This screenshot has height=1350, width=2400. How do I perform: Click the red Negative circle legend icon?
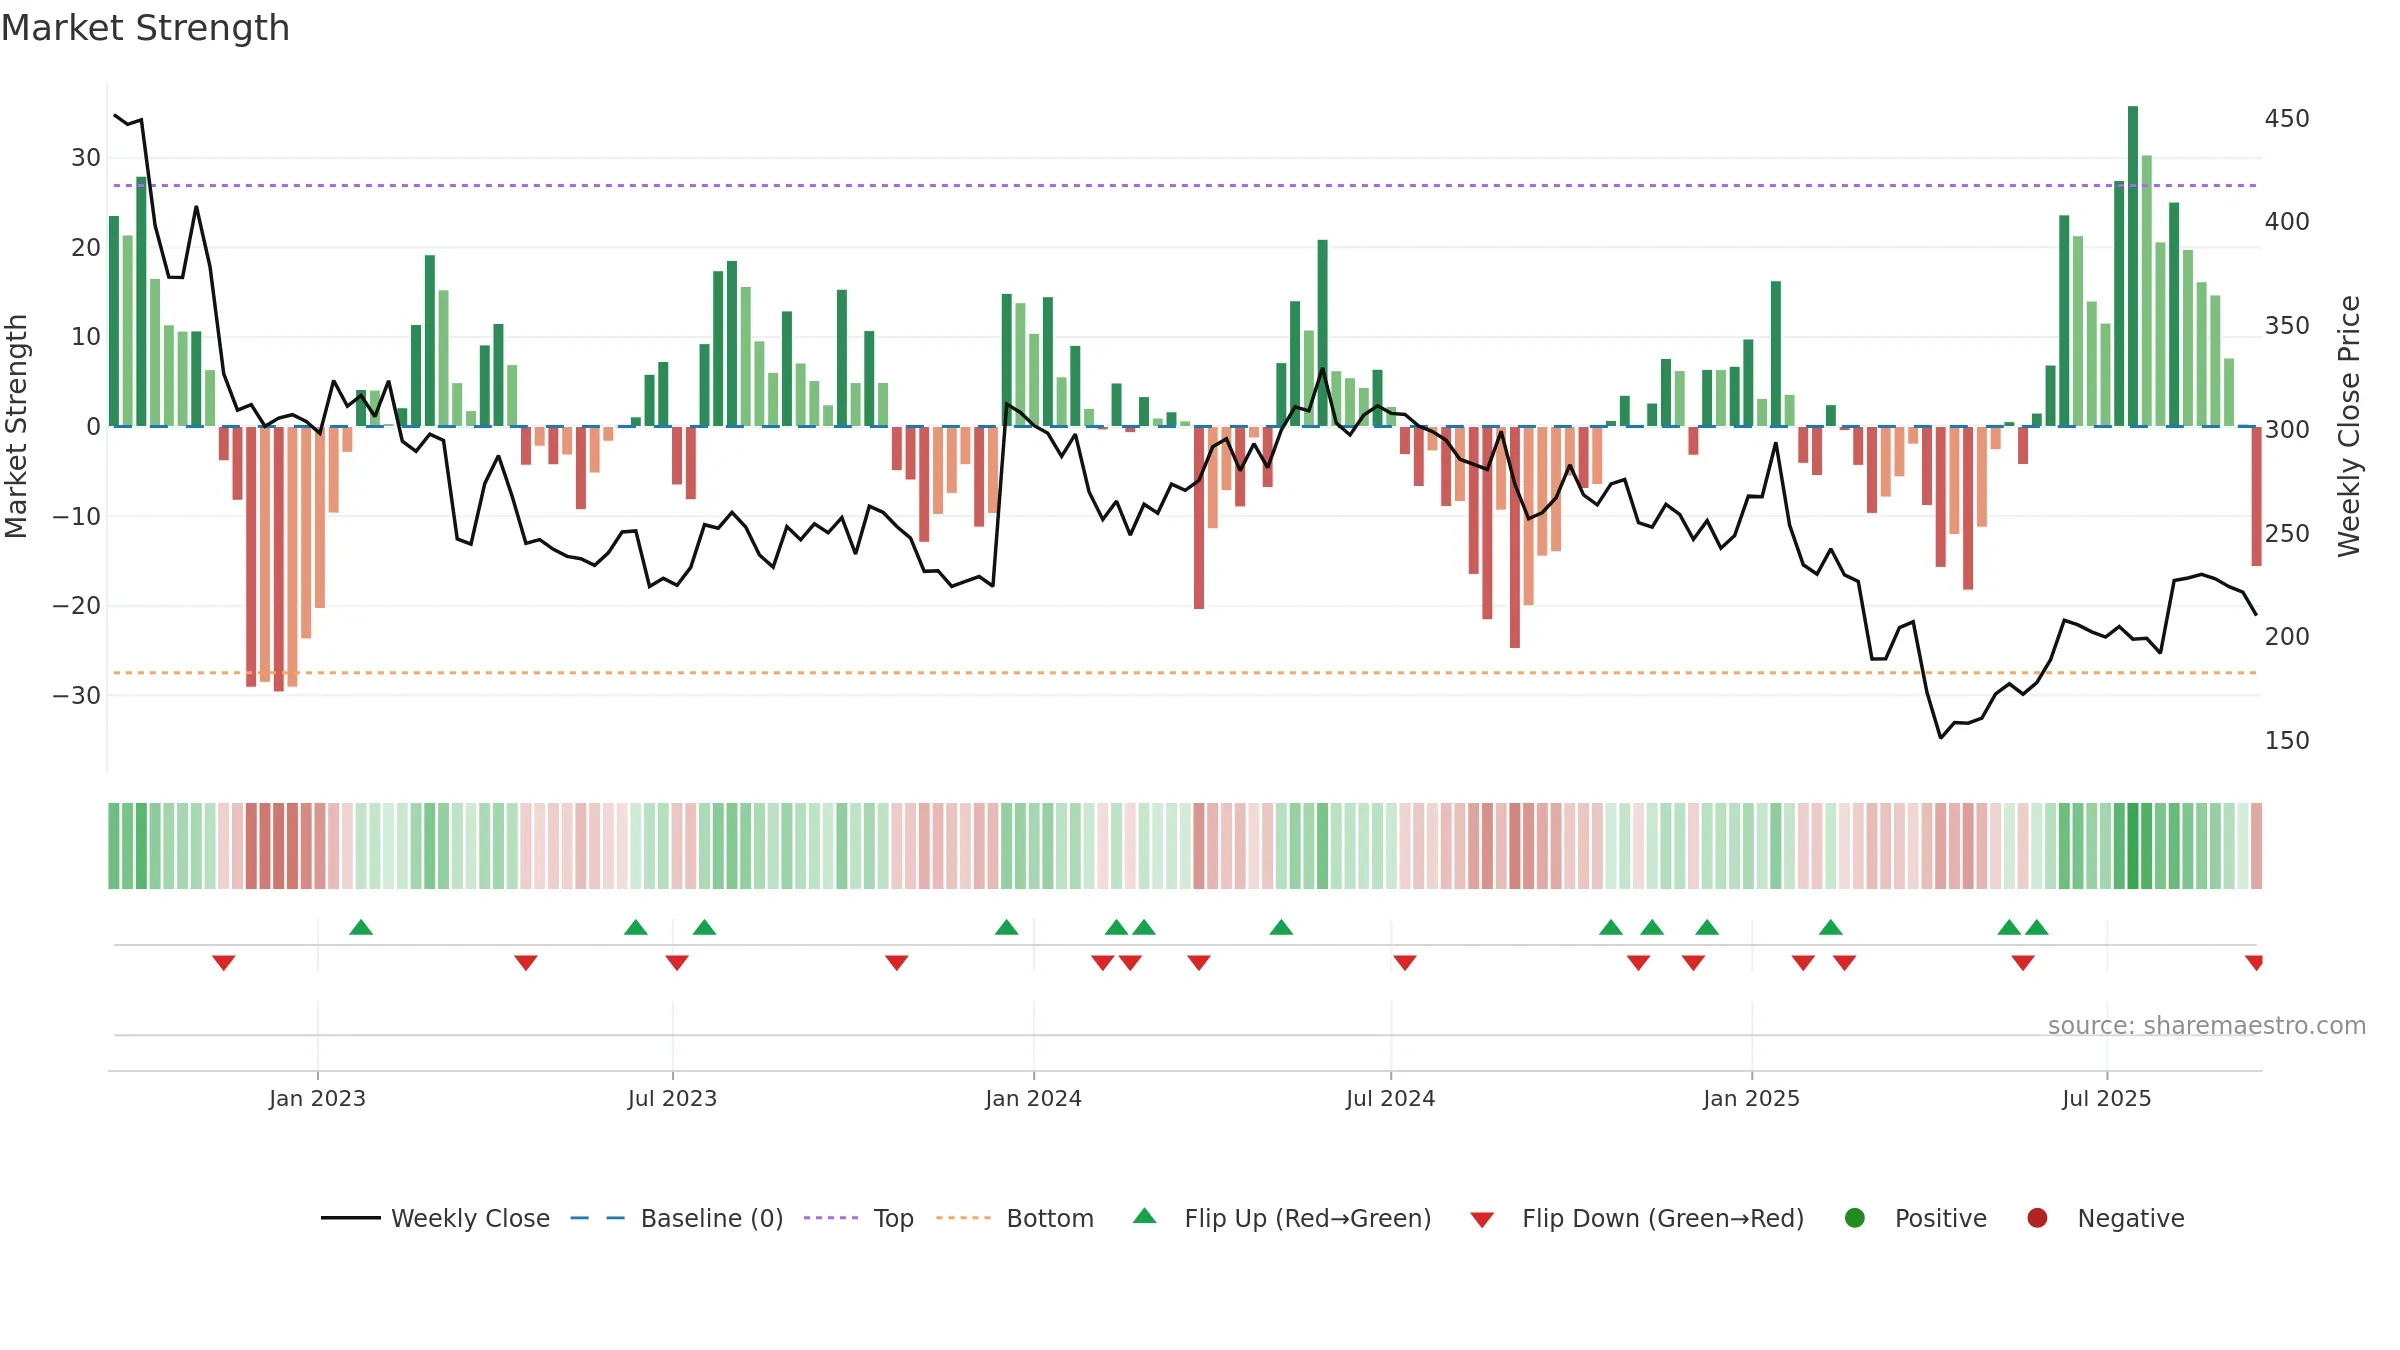click(2037, 1218)
